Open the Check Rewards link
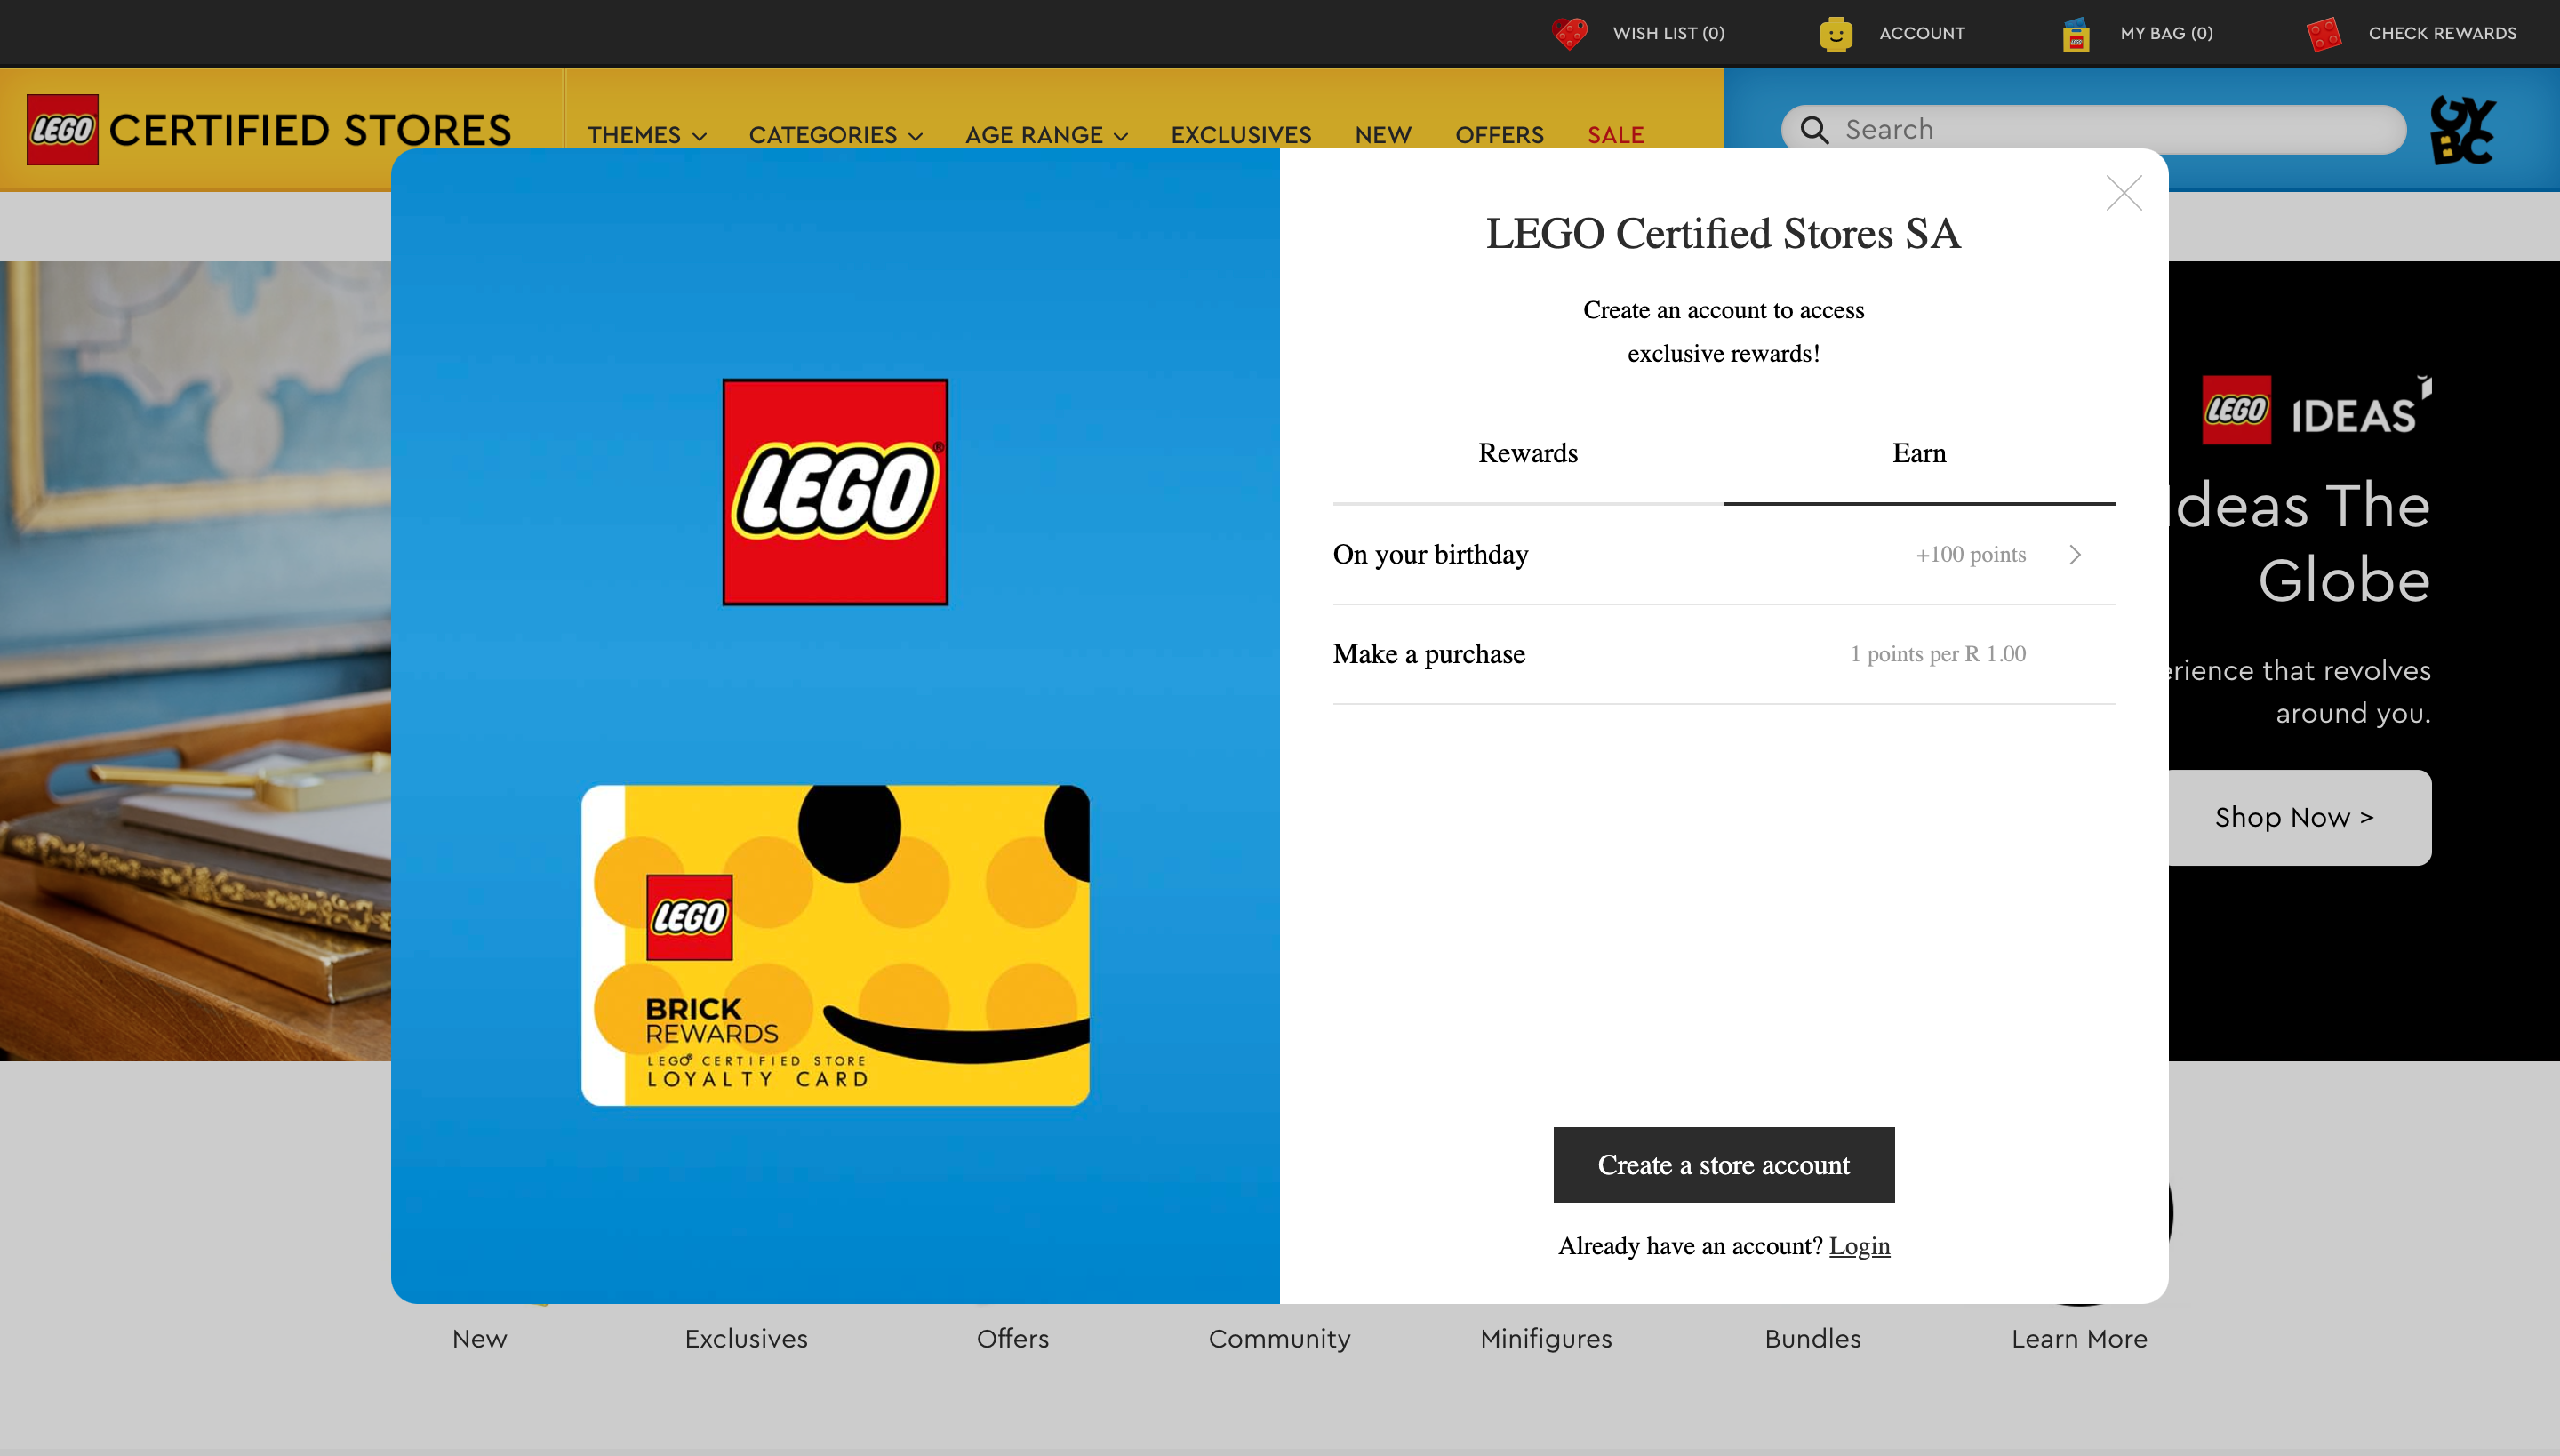This screenshot has height=1456, width=2560. pos(2442,34)
